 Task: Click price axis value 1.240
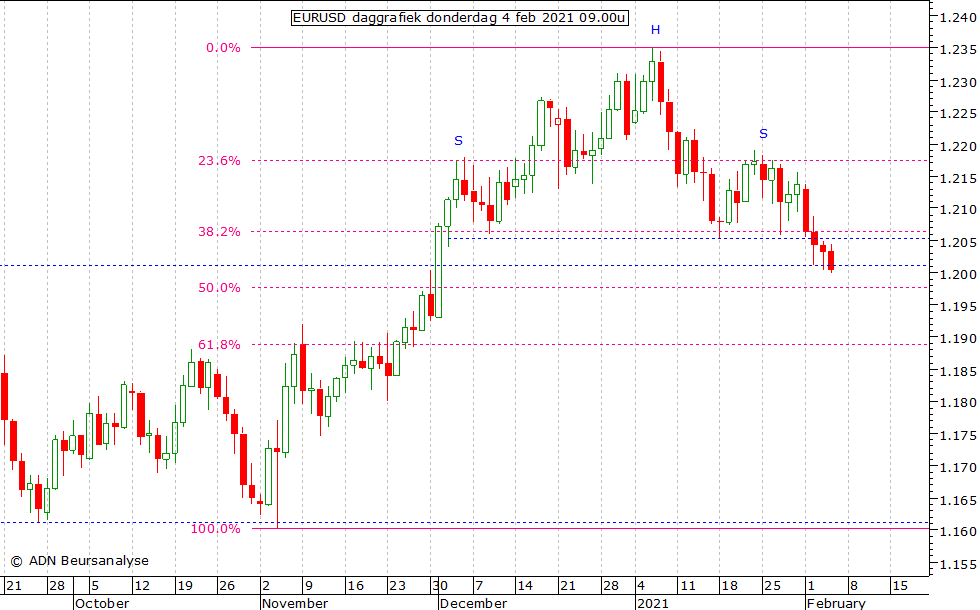[959, 18]
